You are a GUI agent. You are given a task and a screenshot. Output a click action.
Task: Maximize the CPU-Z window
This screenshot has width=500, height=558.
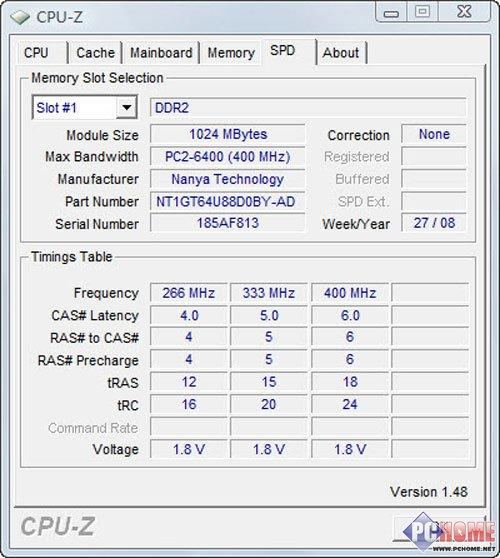[x=423, y=12]
